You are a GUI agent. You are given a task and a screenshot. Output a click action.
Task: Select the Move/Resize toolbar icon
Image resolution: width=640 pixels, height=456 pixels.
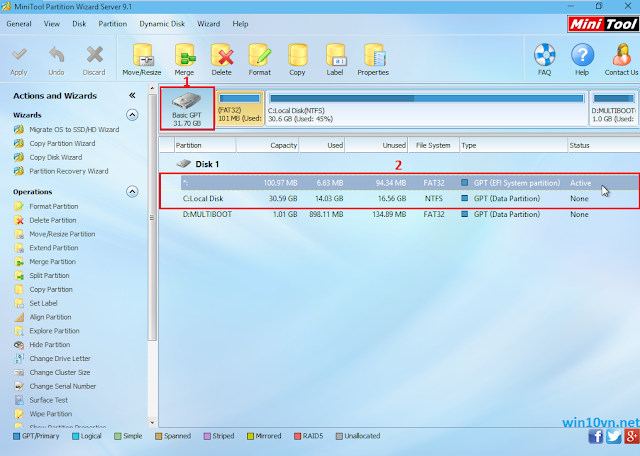(142, 55)
